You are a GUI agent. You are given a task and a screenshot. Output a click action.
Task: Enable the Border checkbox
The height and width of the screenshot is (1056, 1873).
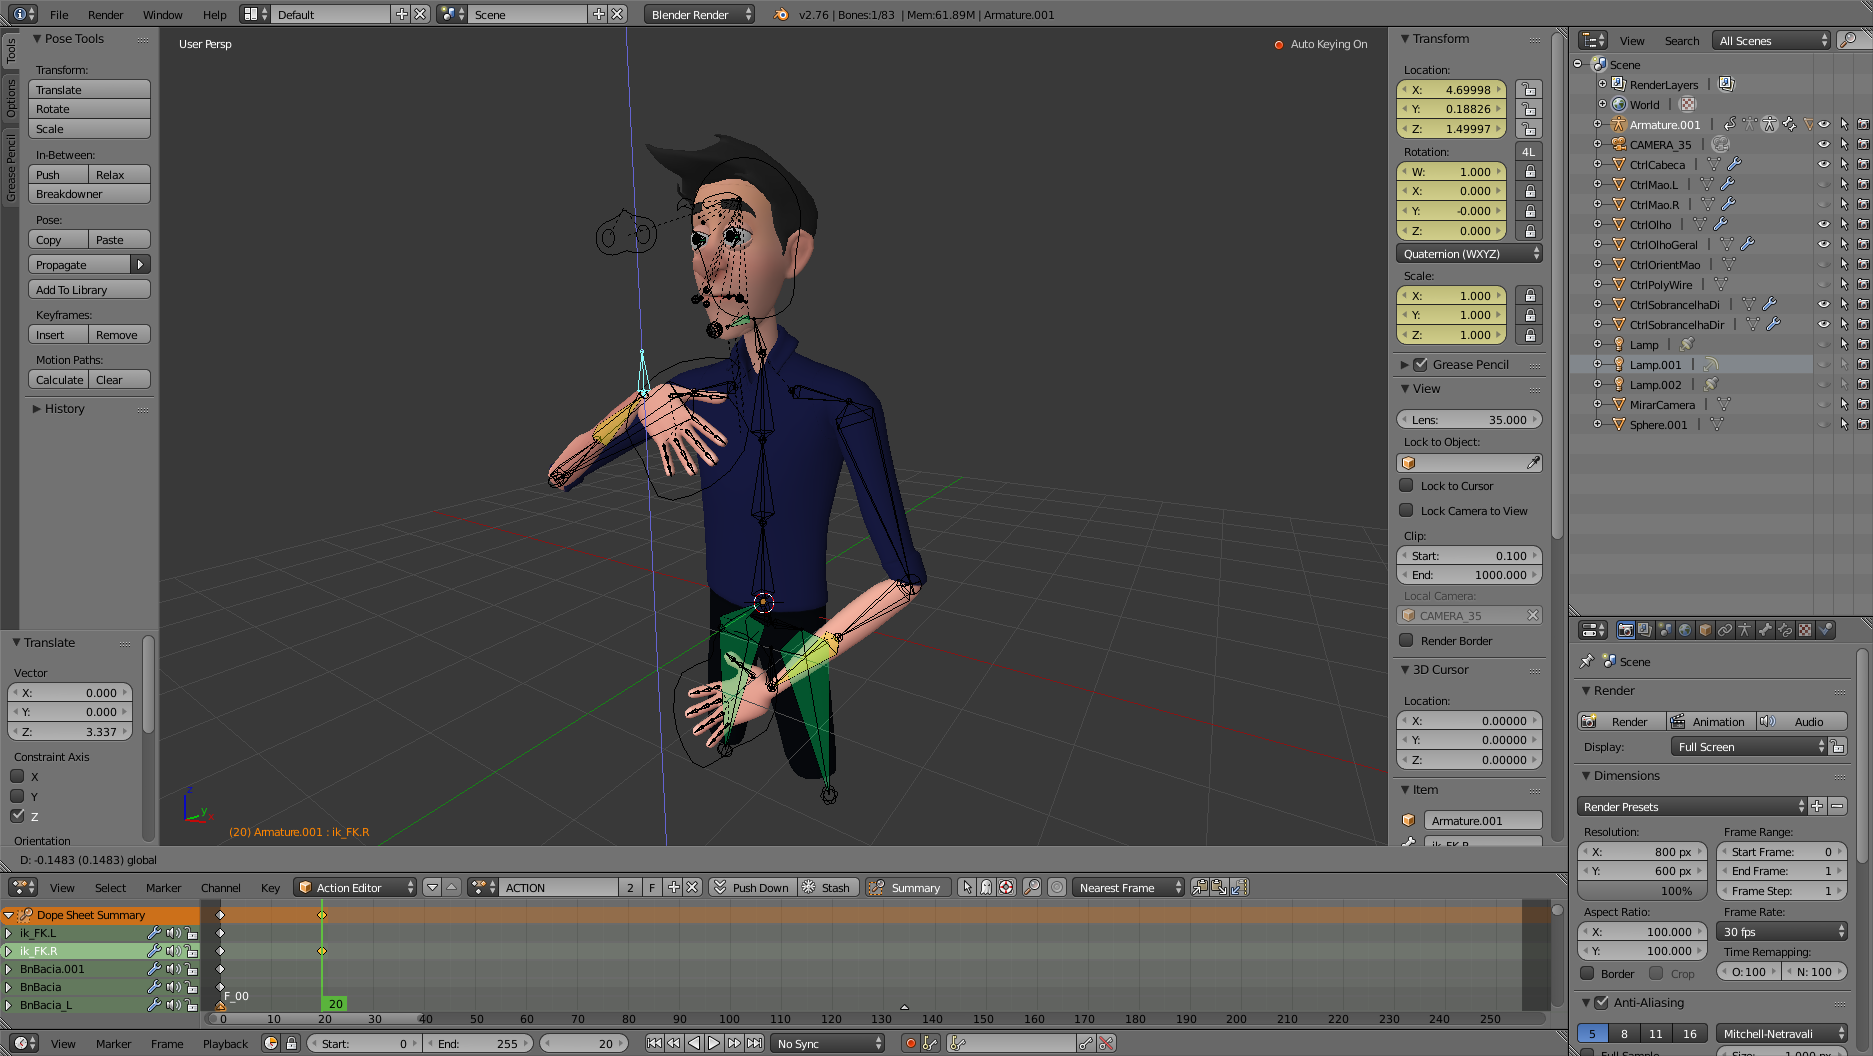1587,973
